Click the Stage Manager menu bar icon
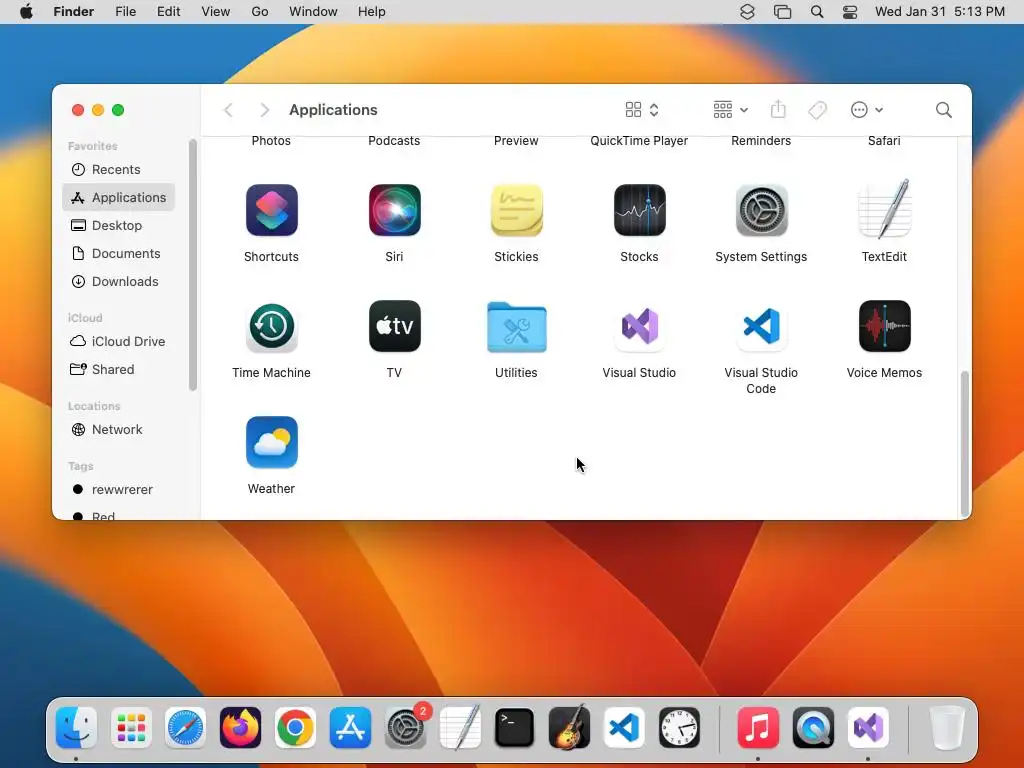This screenshot has width=1024, height=768. (782, 12)
